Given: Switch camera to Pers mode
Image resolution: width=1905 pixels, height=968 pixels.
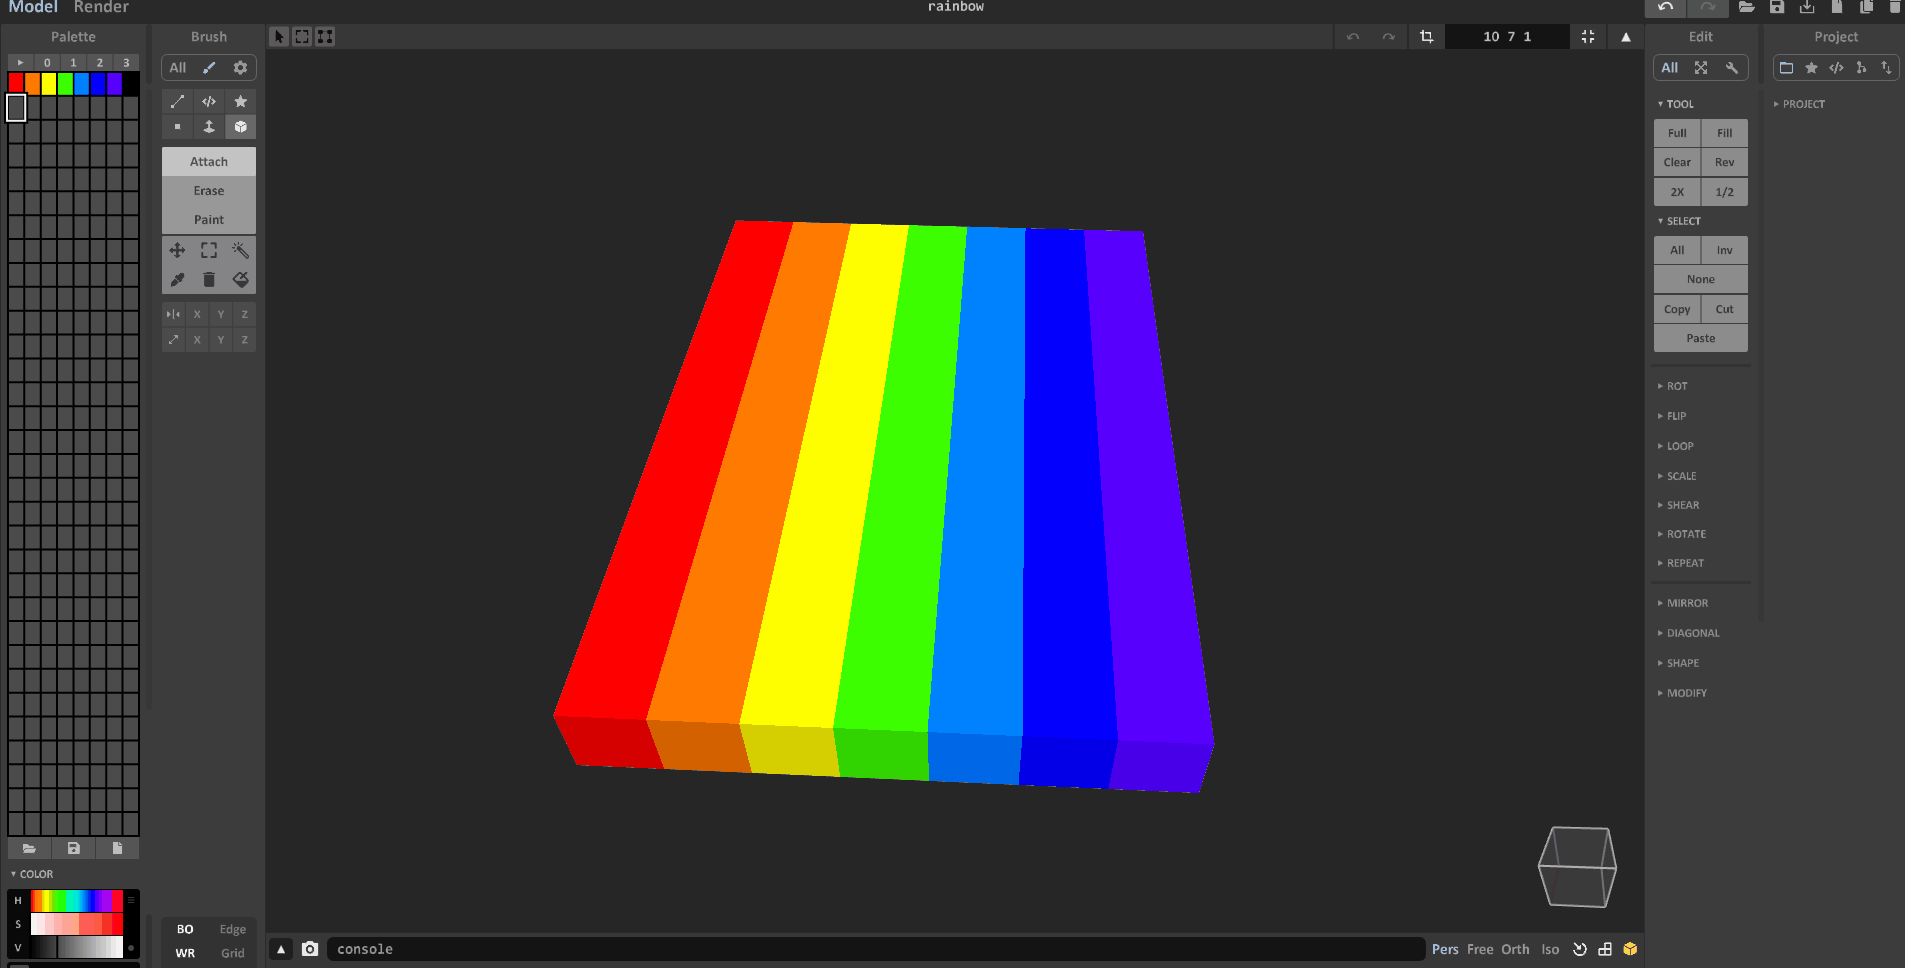Looking at the screenshot, I should click(1445, 949).
